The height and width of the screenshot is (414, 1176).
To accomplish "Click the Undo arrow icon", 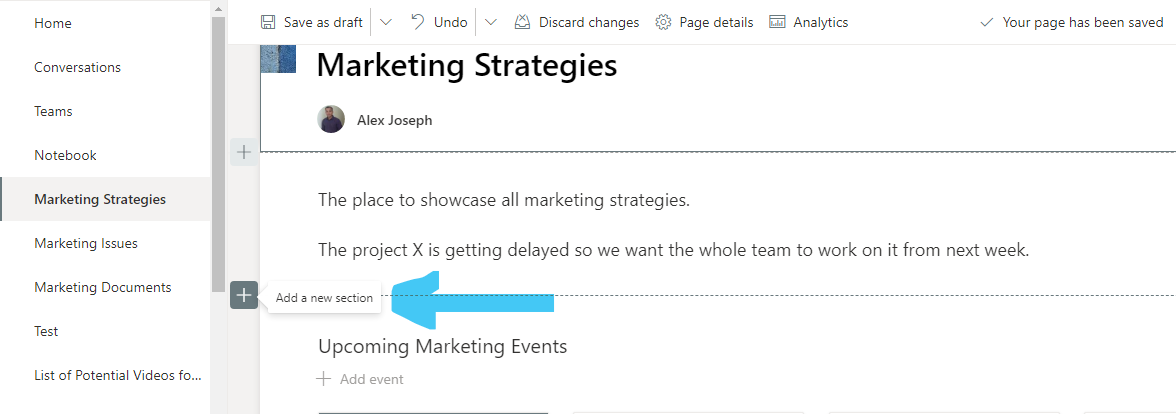I will [x=418, y=22].
